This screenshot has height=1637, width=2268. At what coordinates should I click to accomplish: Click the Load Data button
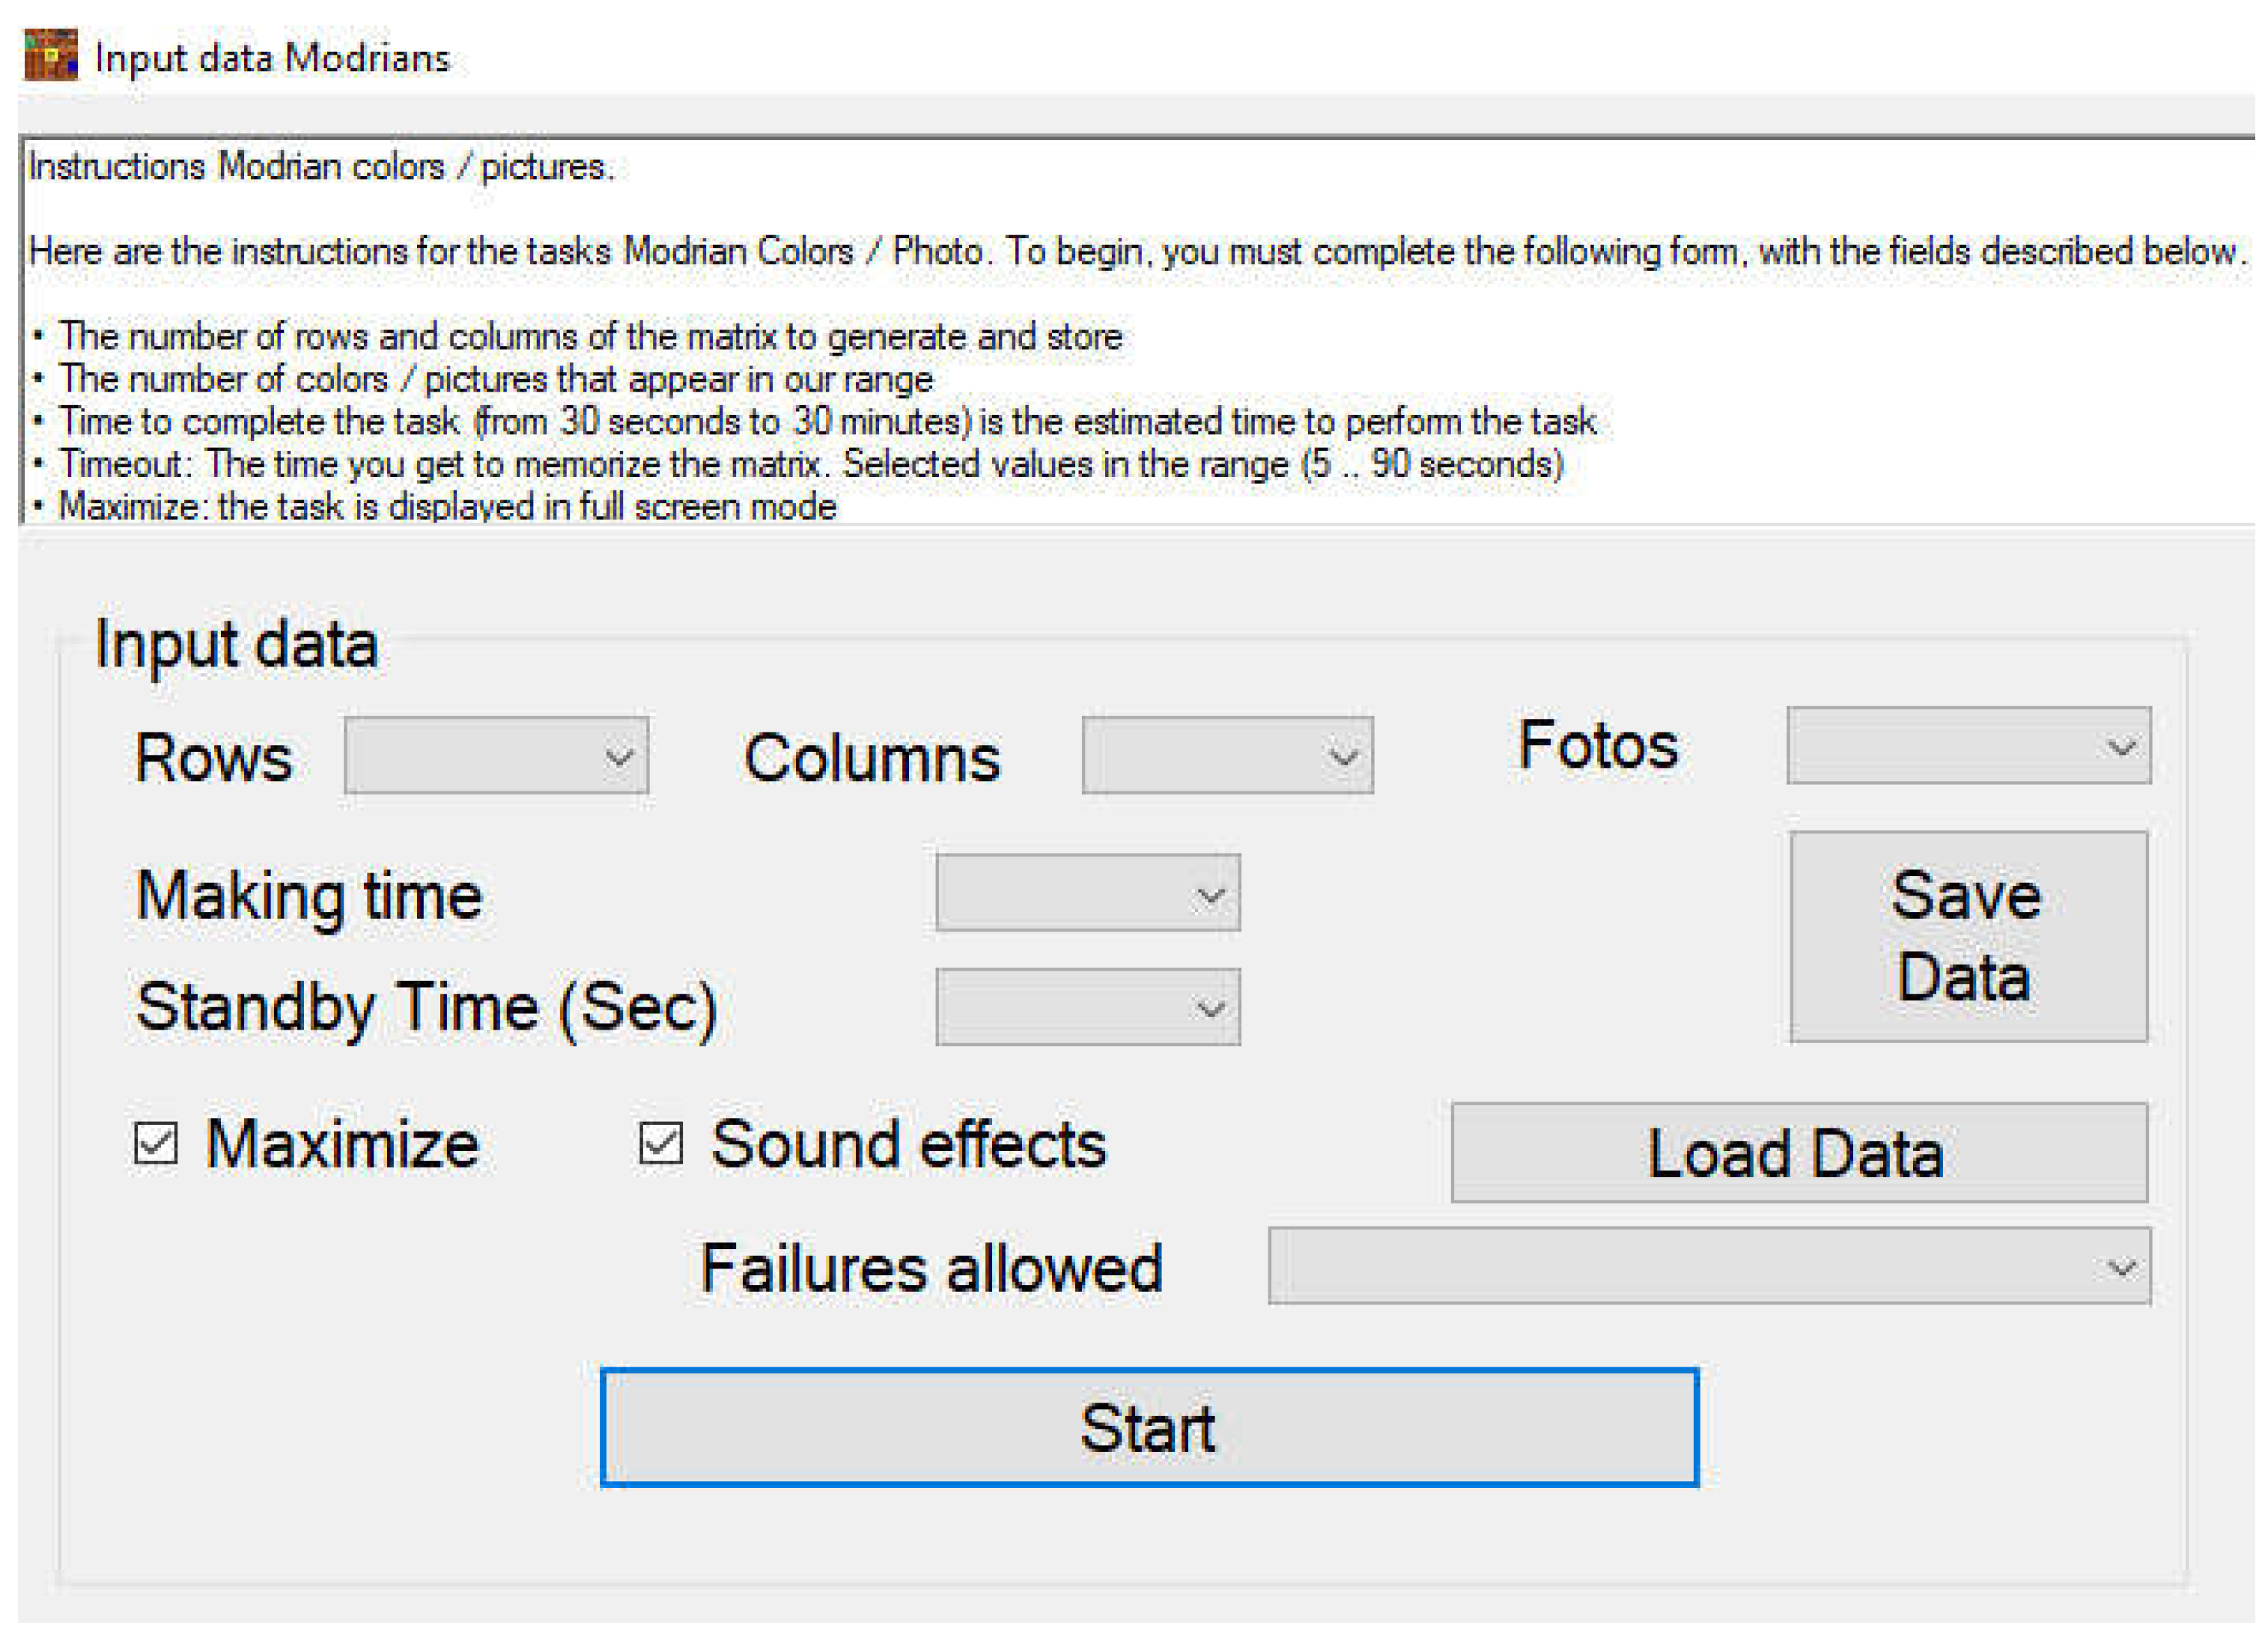(x=1799, y=1153)
